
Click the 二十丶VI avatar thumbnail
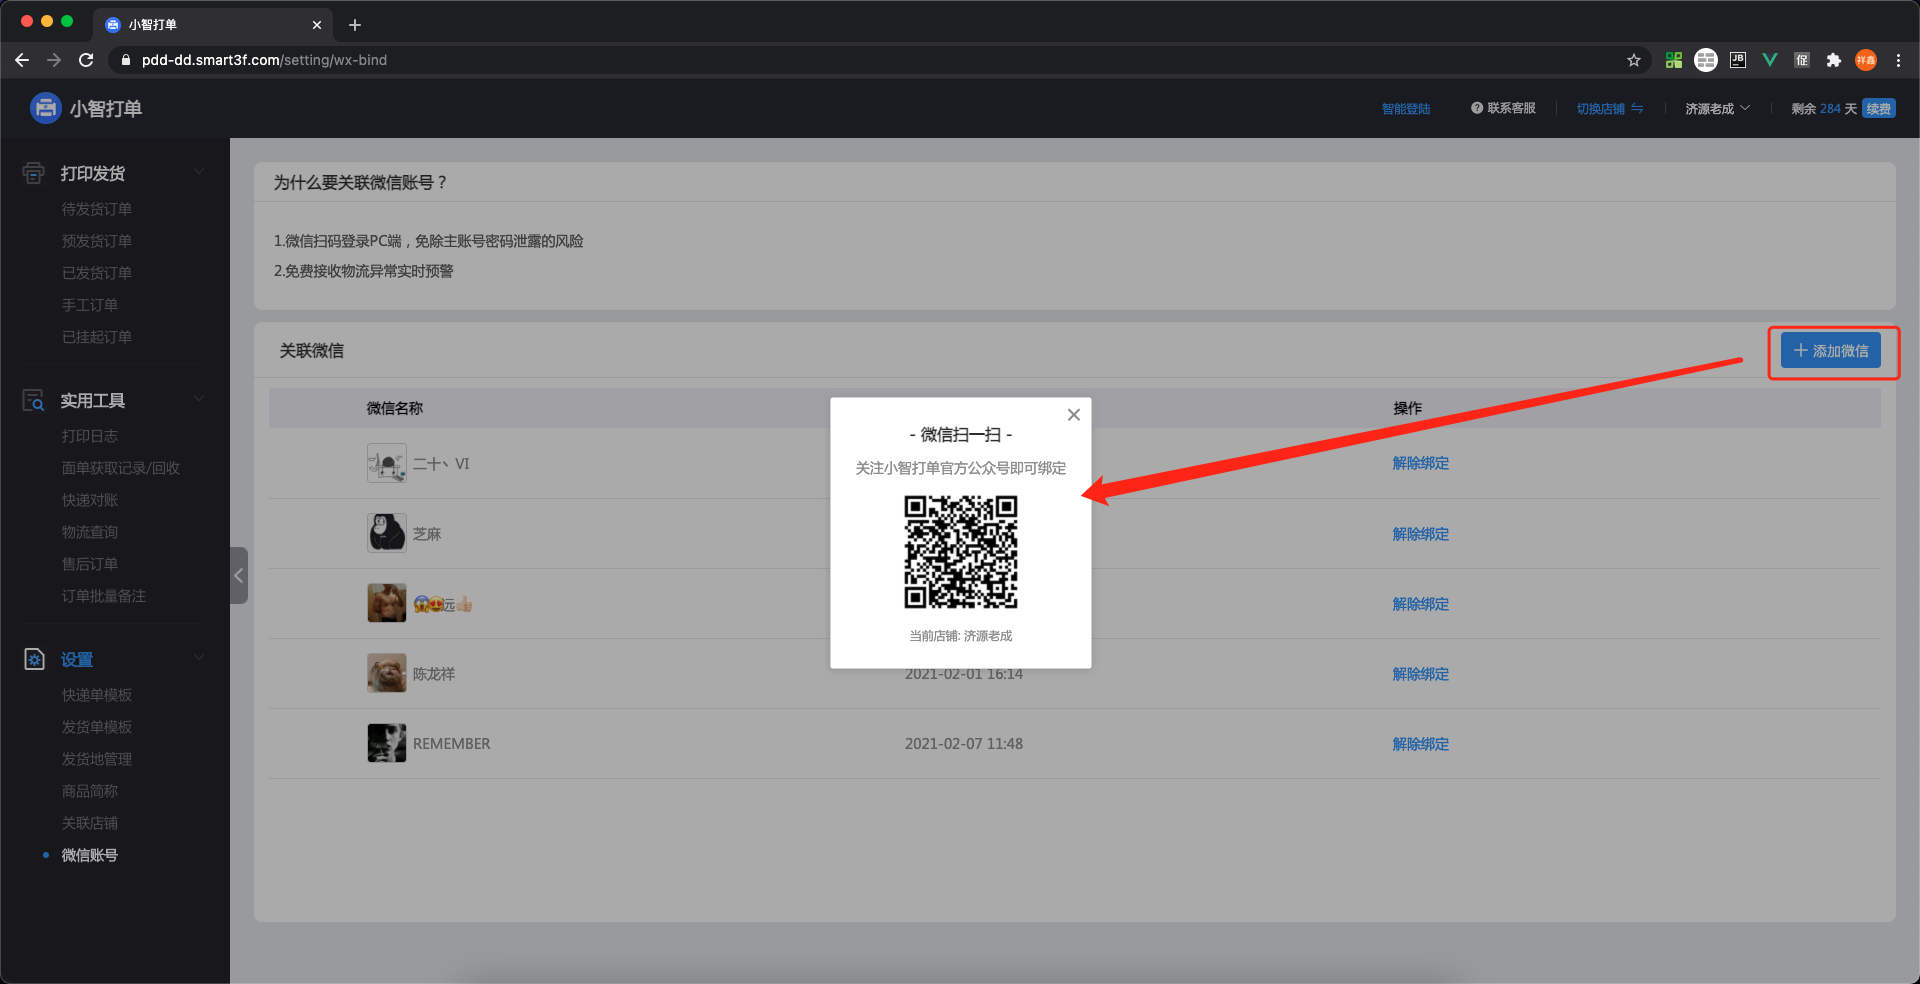pos(386,463)
